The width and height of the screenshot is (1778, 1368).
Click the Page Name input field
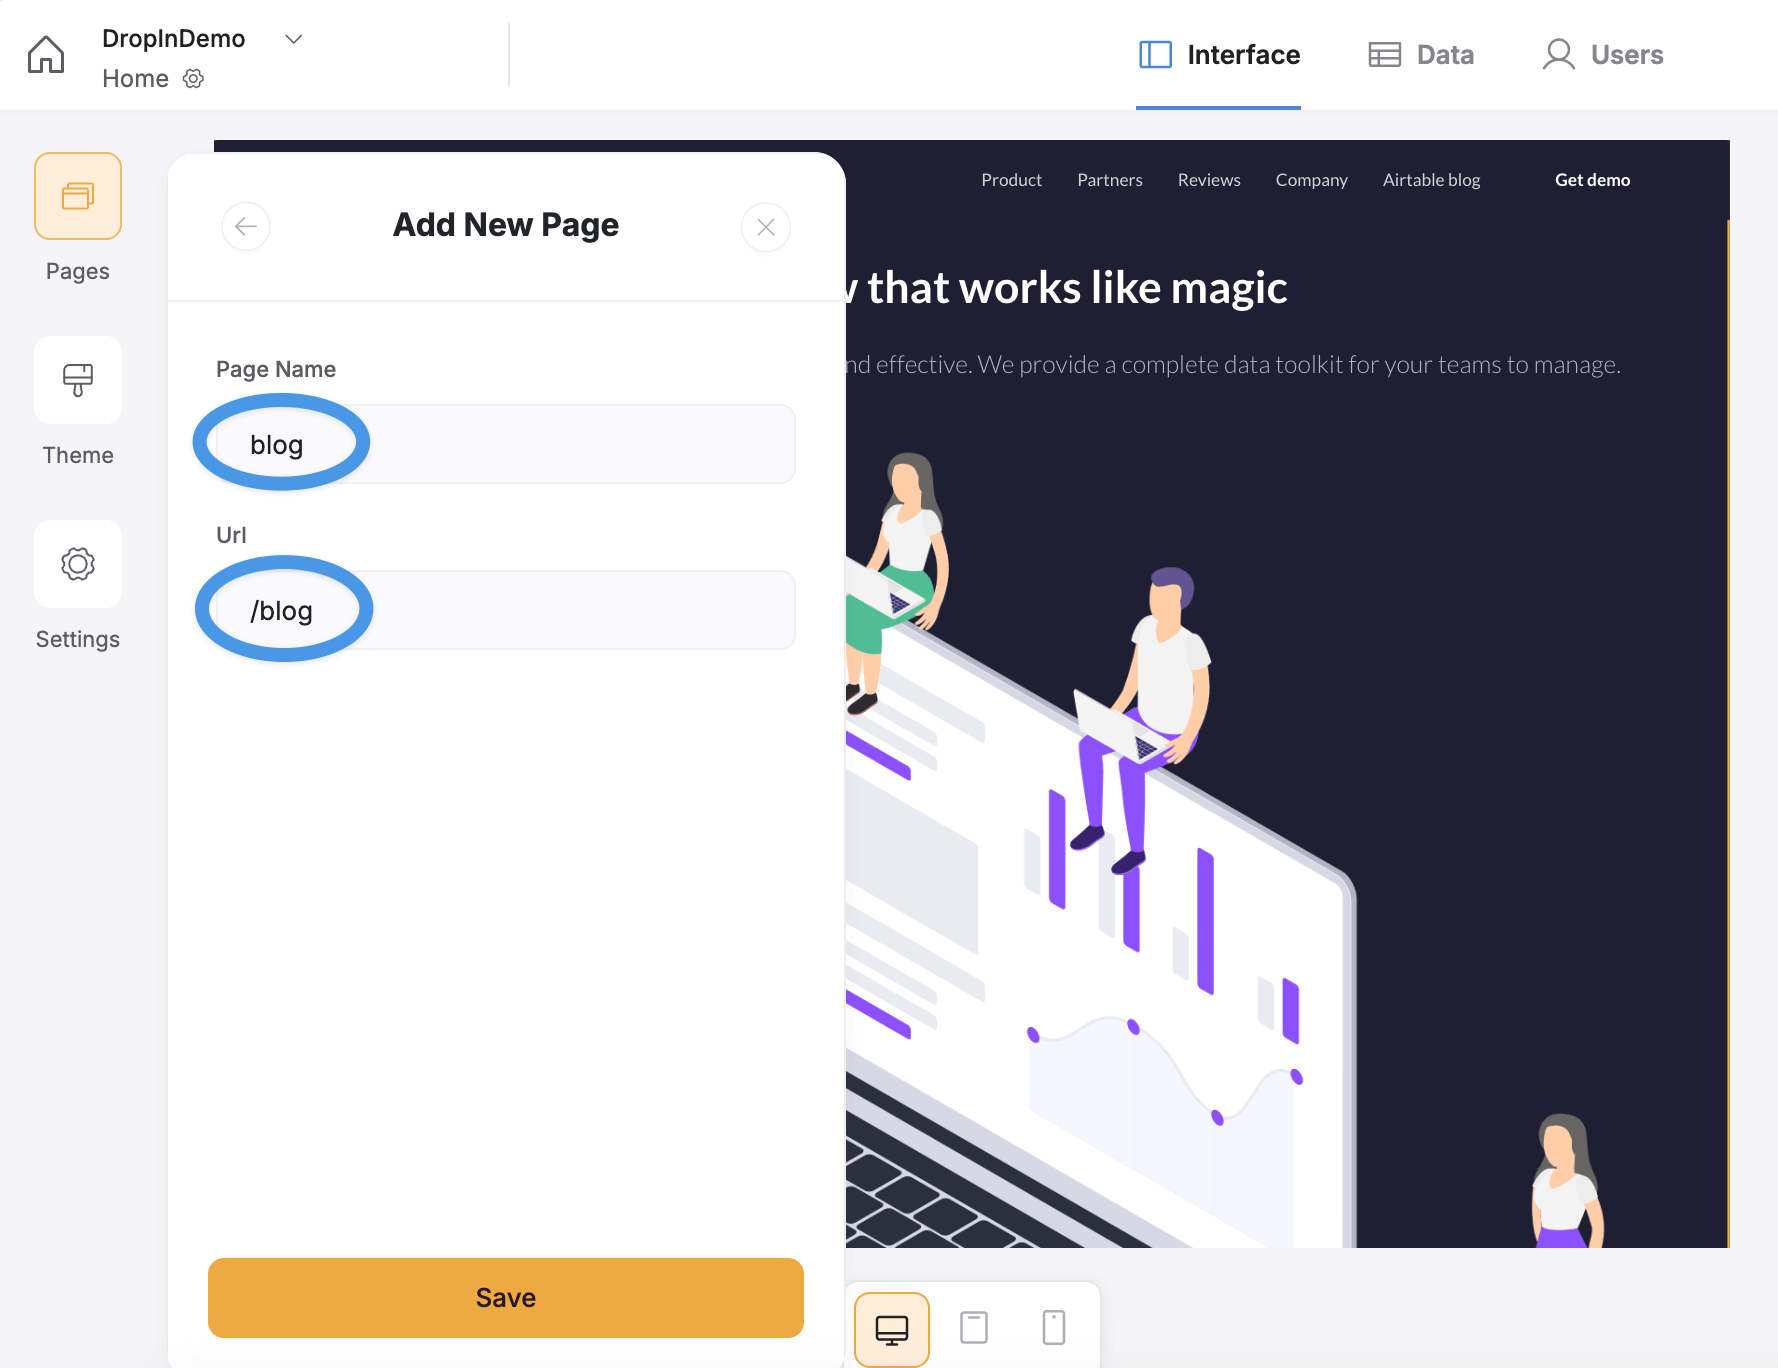(506, 444)
